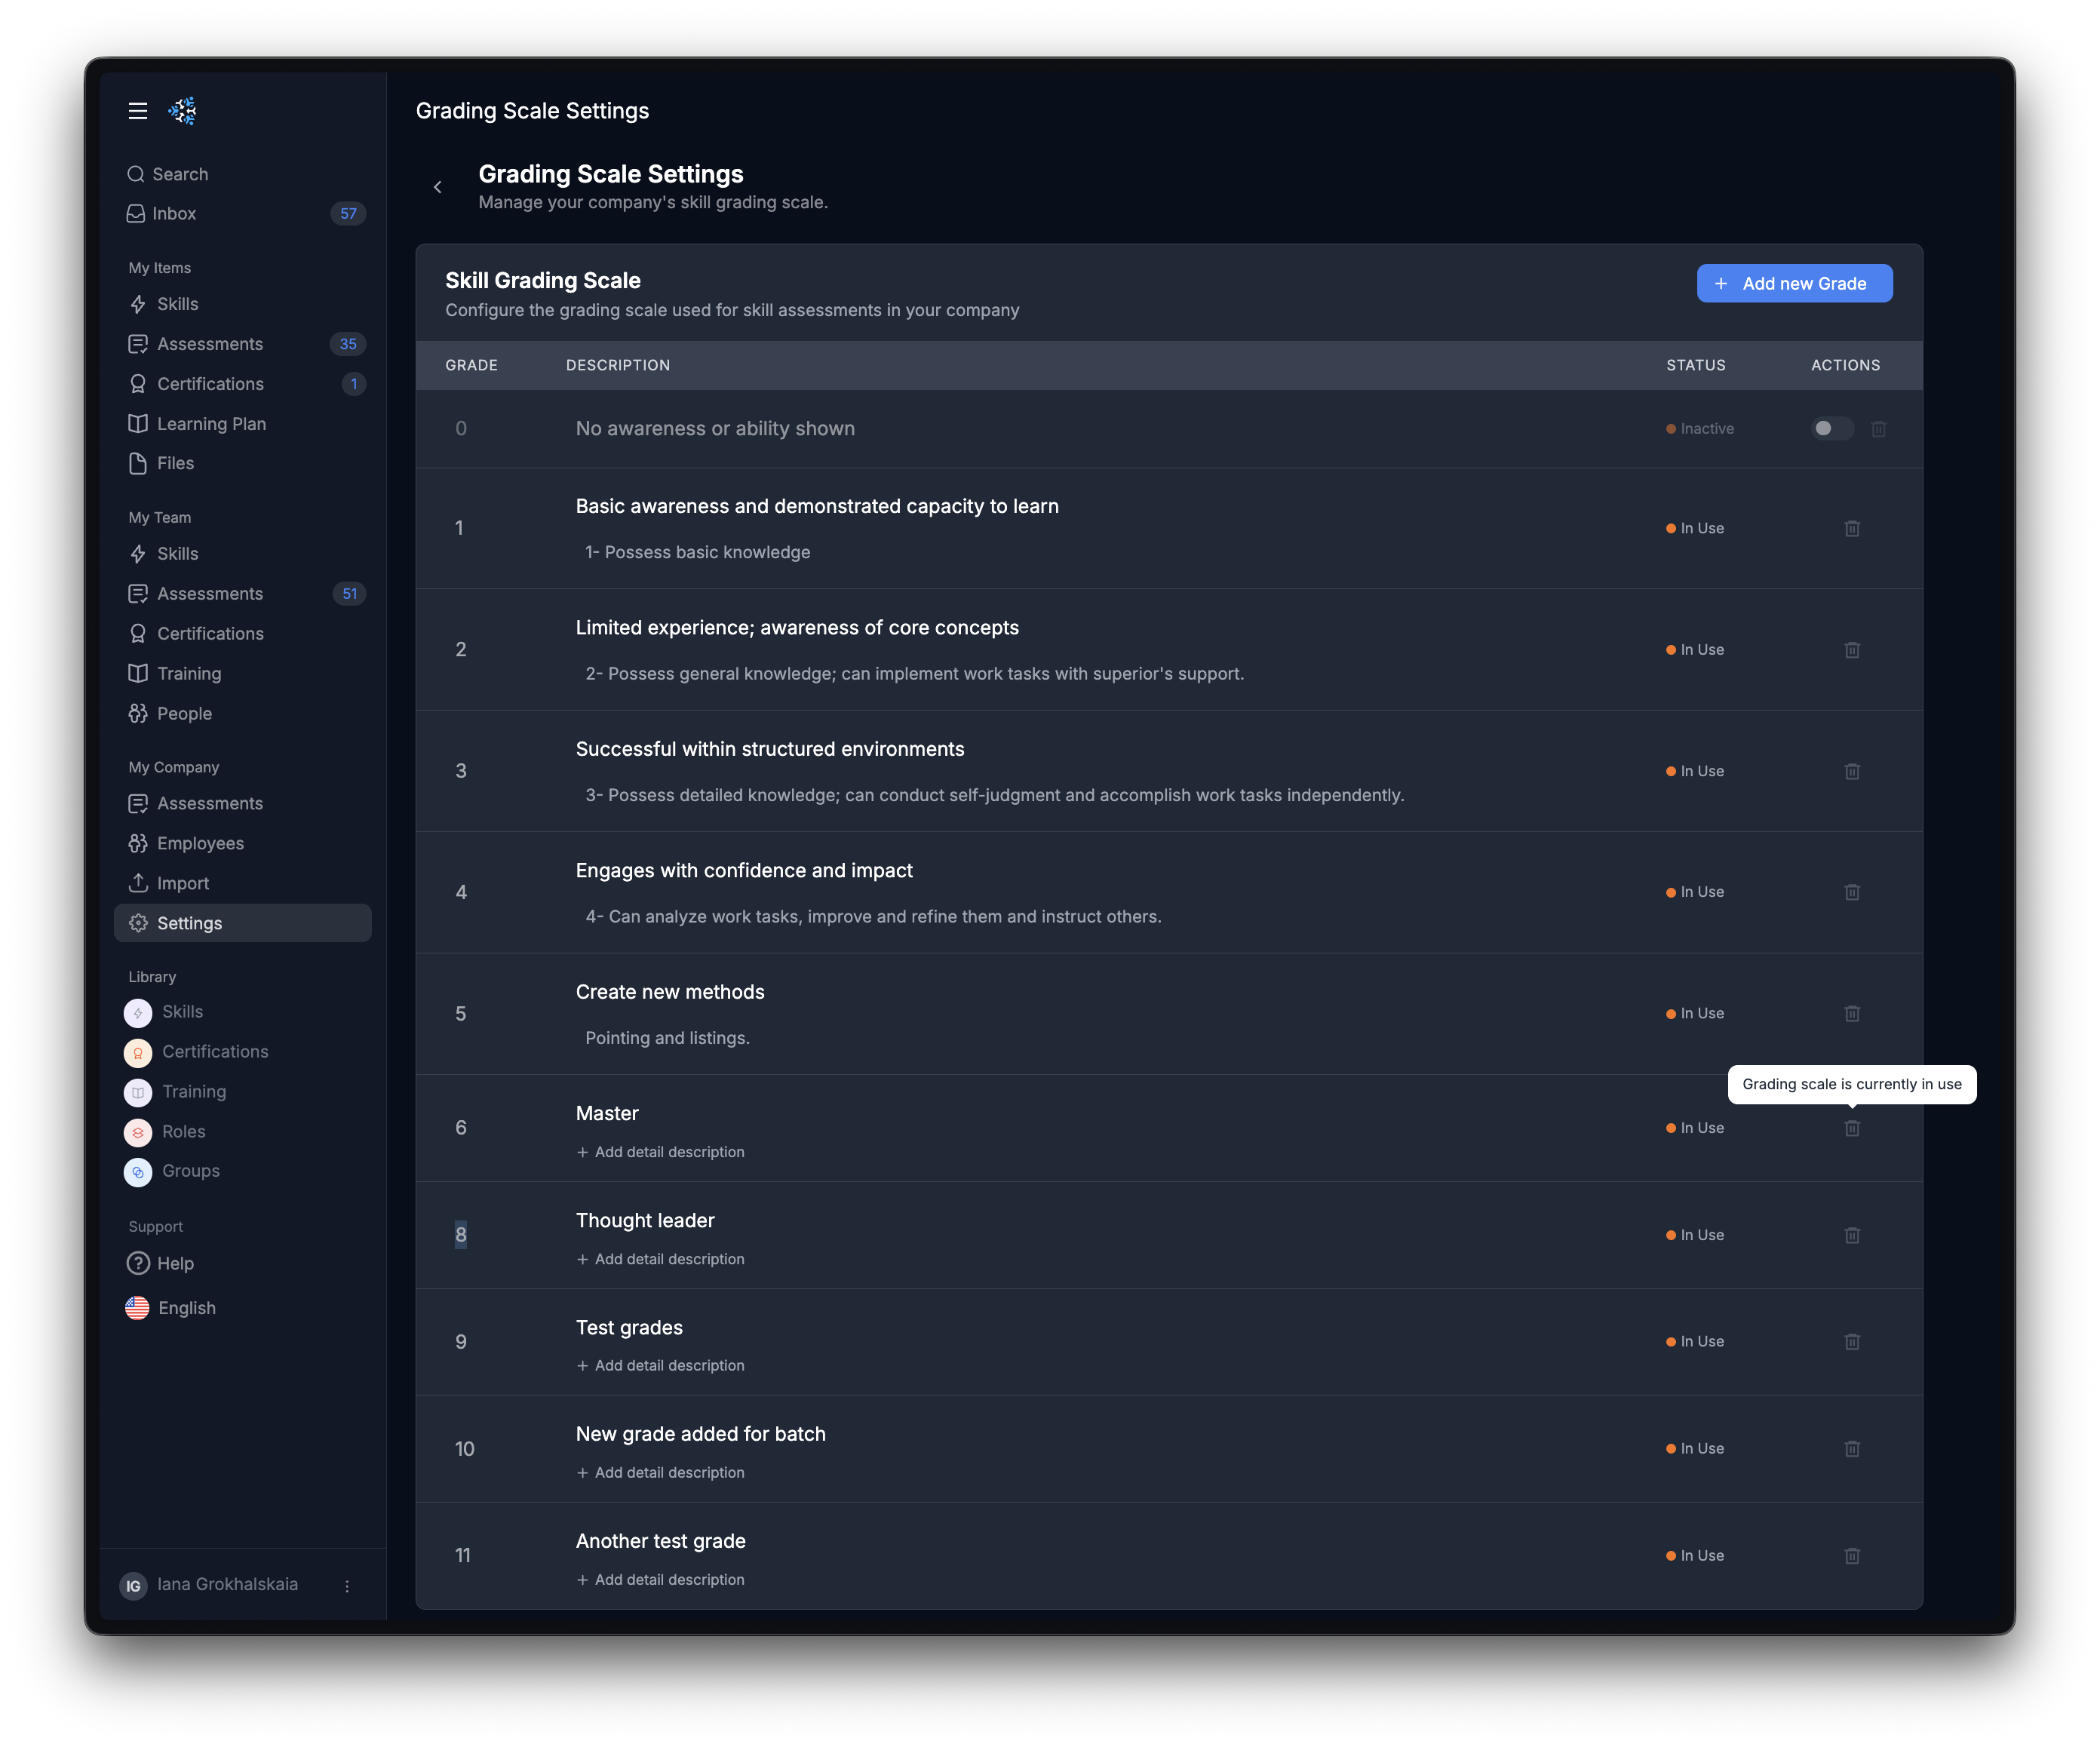
Task: Open user options three-dot menu
Action: click(x=347, y=1585)
